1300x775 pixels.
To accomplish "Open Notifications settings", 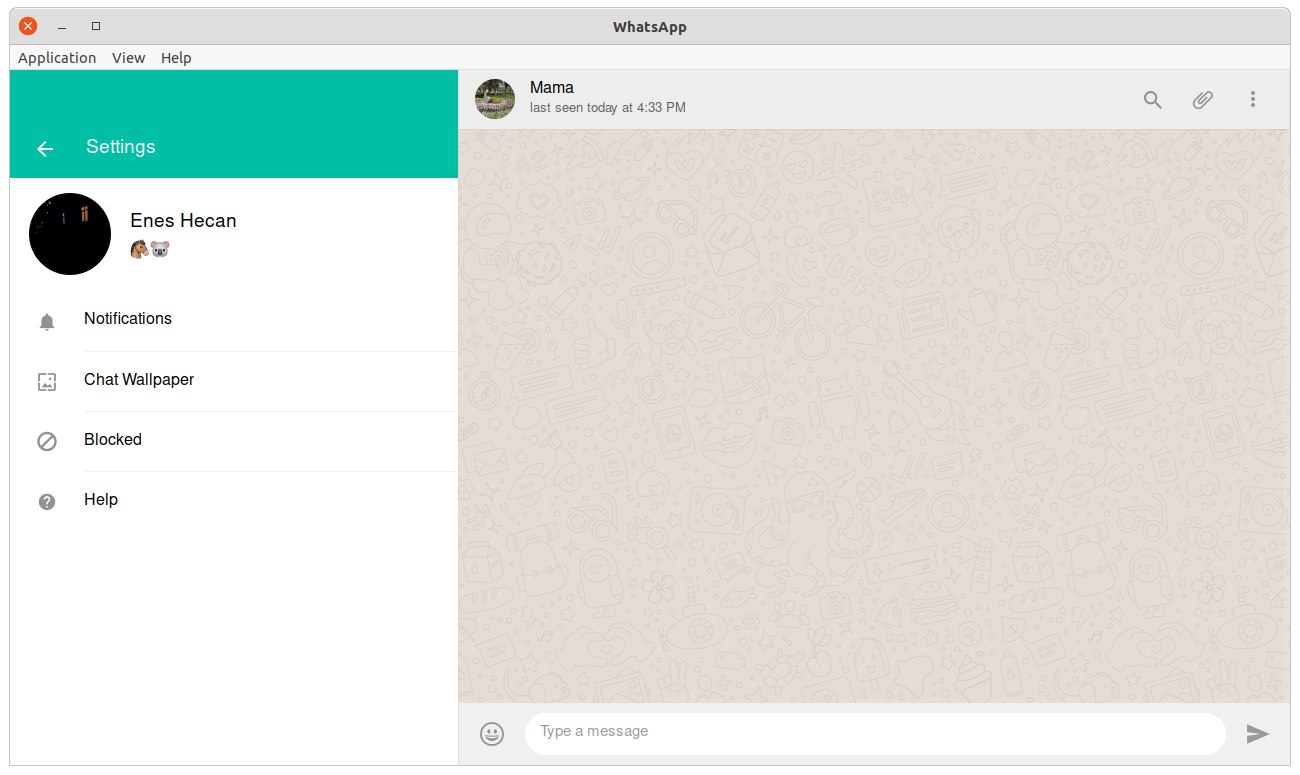I will tap(234, 321).
